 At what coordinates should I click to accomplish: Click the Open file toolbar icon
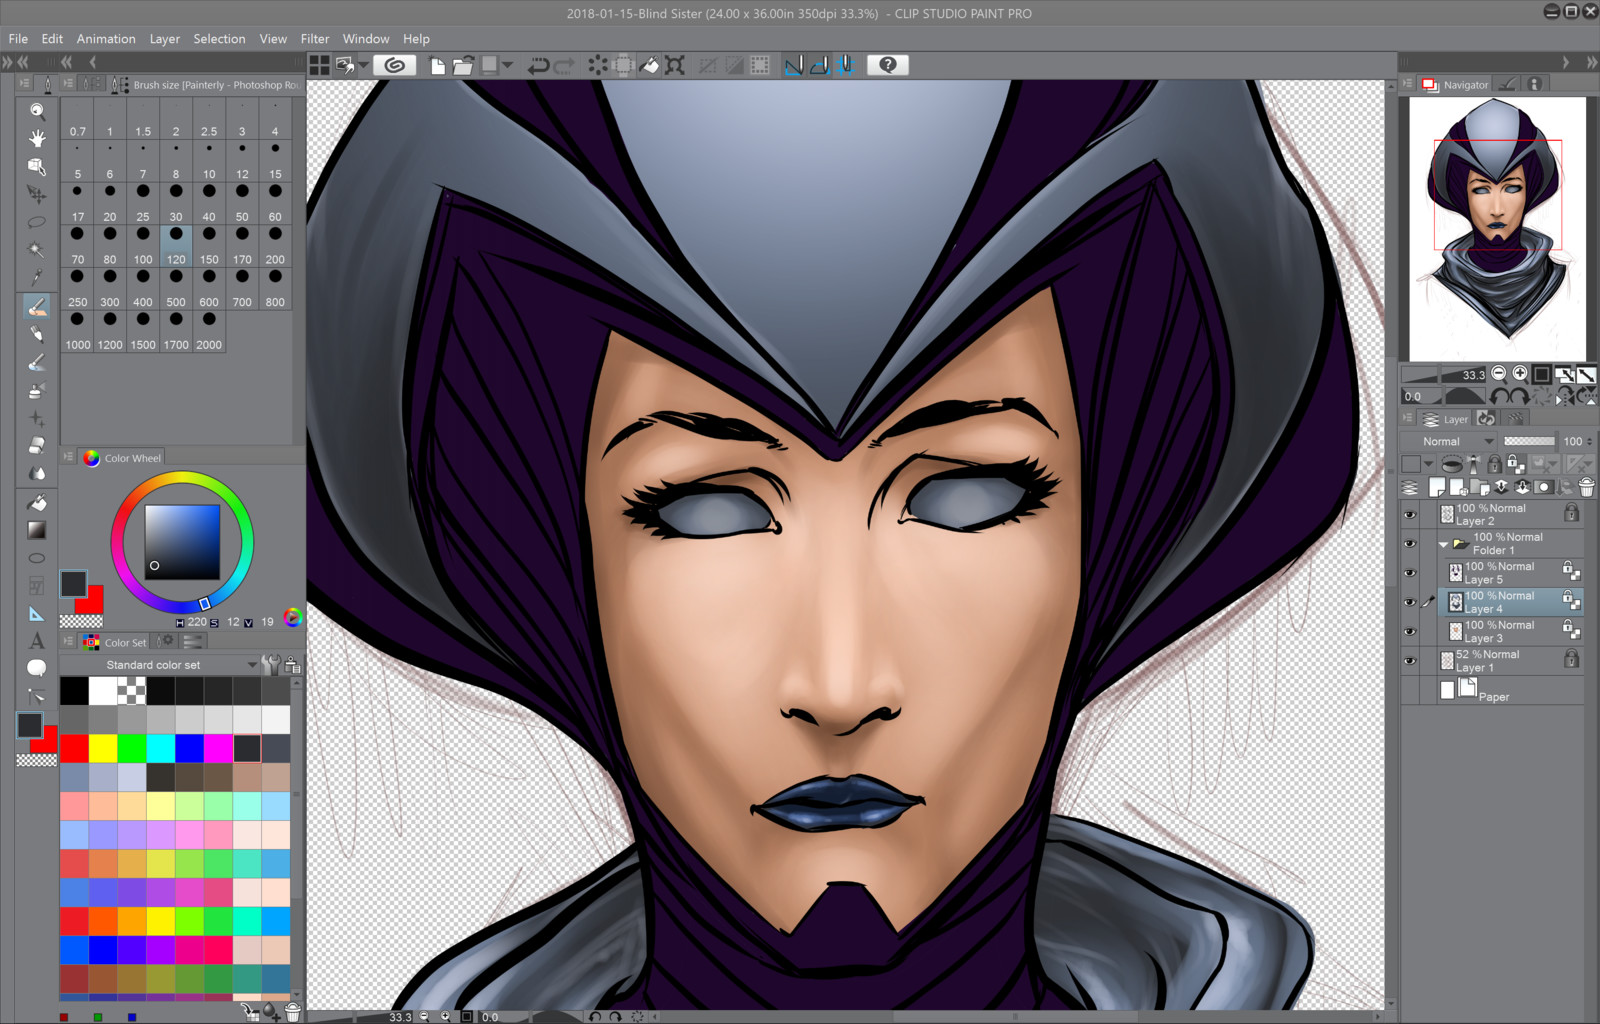463,65
